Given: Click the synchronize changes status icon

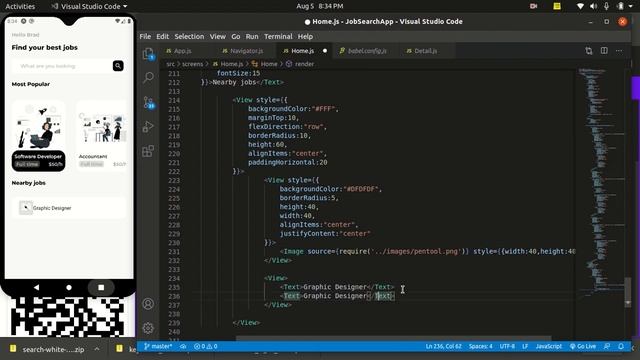Looking at the screenshot, I should pos(183,346).
